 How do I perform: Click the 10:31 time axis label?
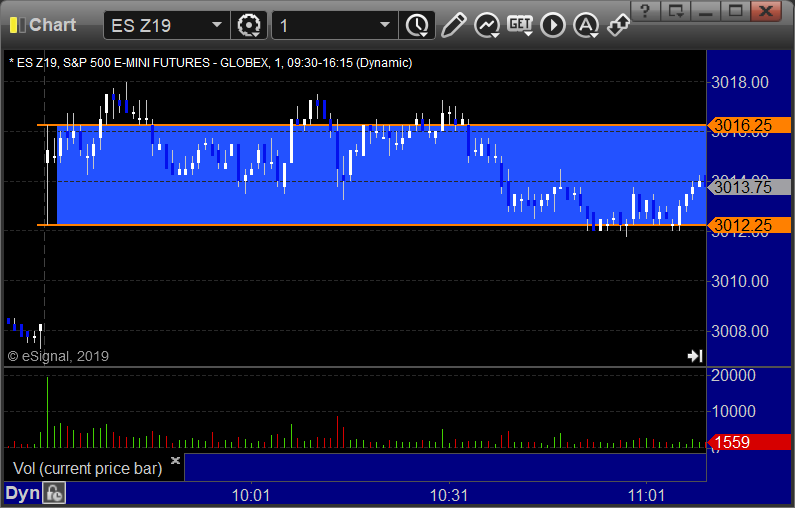click(x=449, y=495)
